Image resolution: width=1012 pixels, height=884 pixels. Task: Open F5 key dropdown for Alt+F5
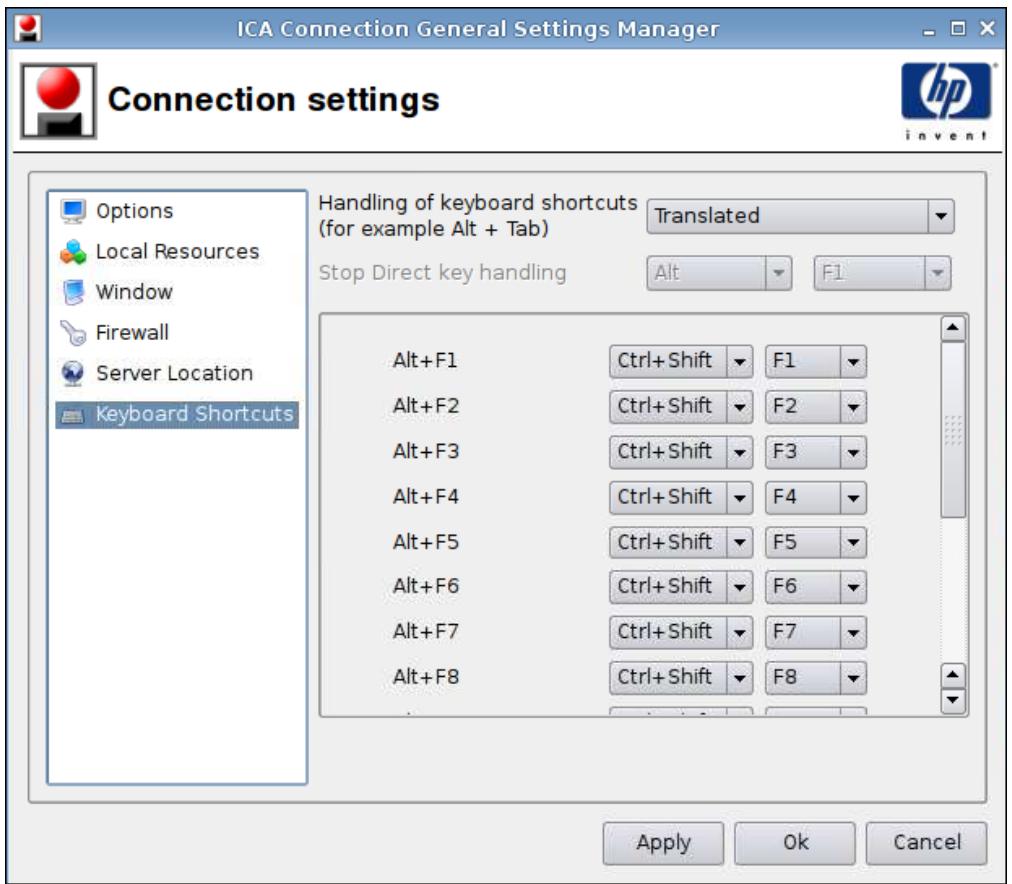coord(816,543)
